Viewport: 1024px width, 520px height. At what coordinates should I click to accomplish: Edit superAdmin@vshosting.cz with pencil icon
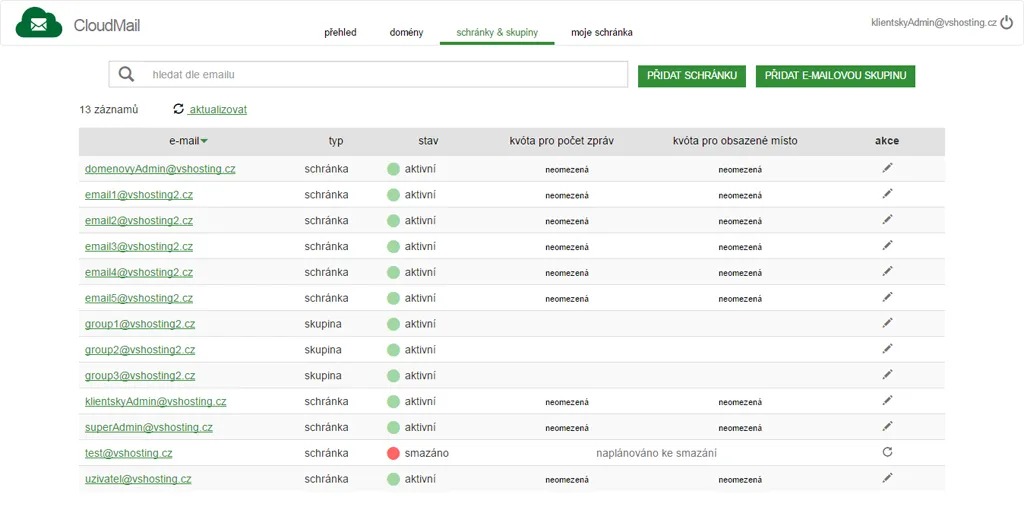tap(887, 426)
